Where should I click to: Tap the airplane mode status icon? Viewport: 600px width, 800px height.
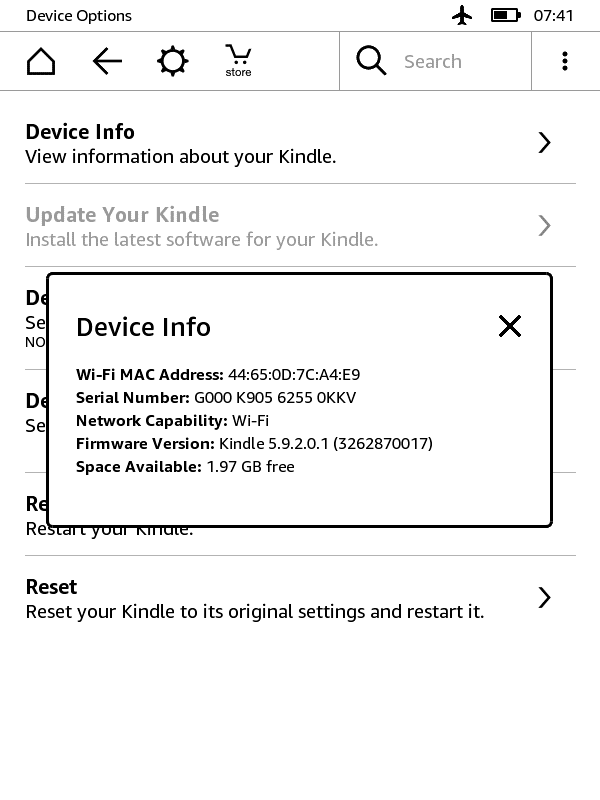tap(462, 15)
